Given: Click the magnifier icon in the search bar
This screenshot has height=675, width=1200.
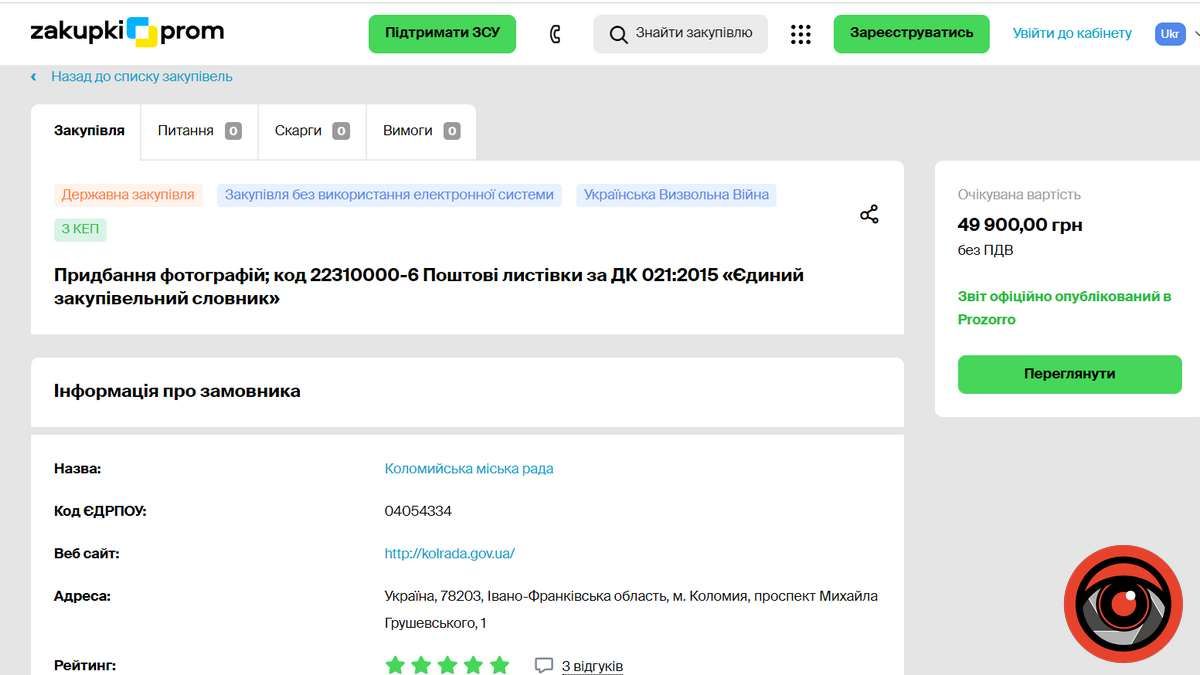Looking at the screenshot, I should [620, 32].
